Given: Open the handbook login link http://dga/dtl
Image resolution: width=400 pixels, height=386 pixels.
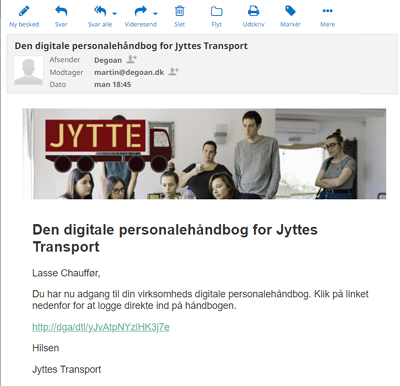Looking at the screenshot, I should pyautogui.click(x=101, y=327).
